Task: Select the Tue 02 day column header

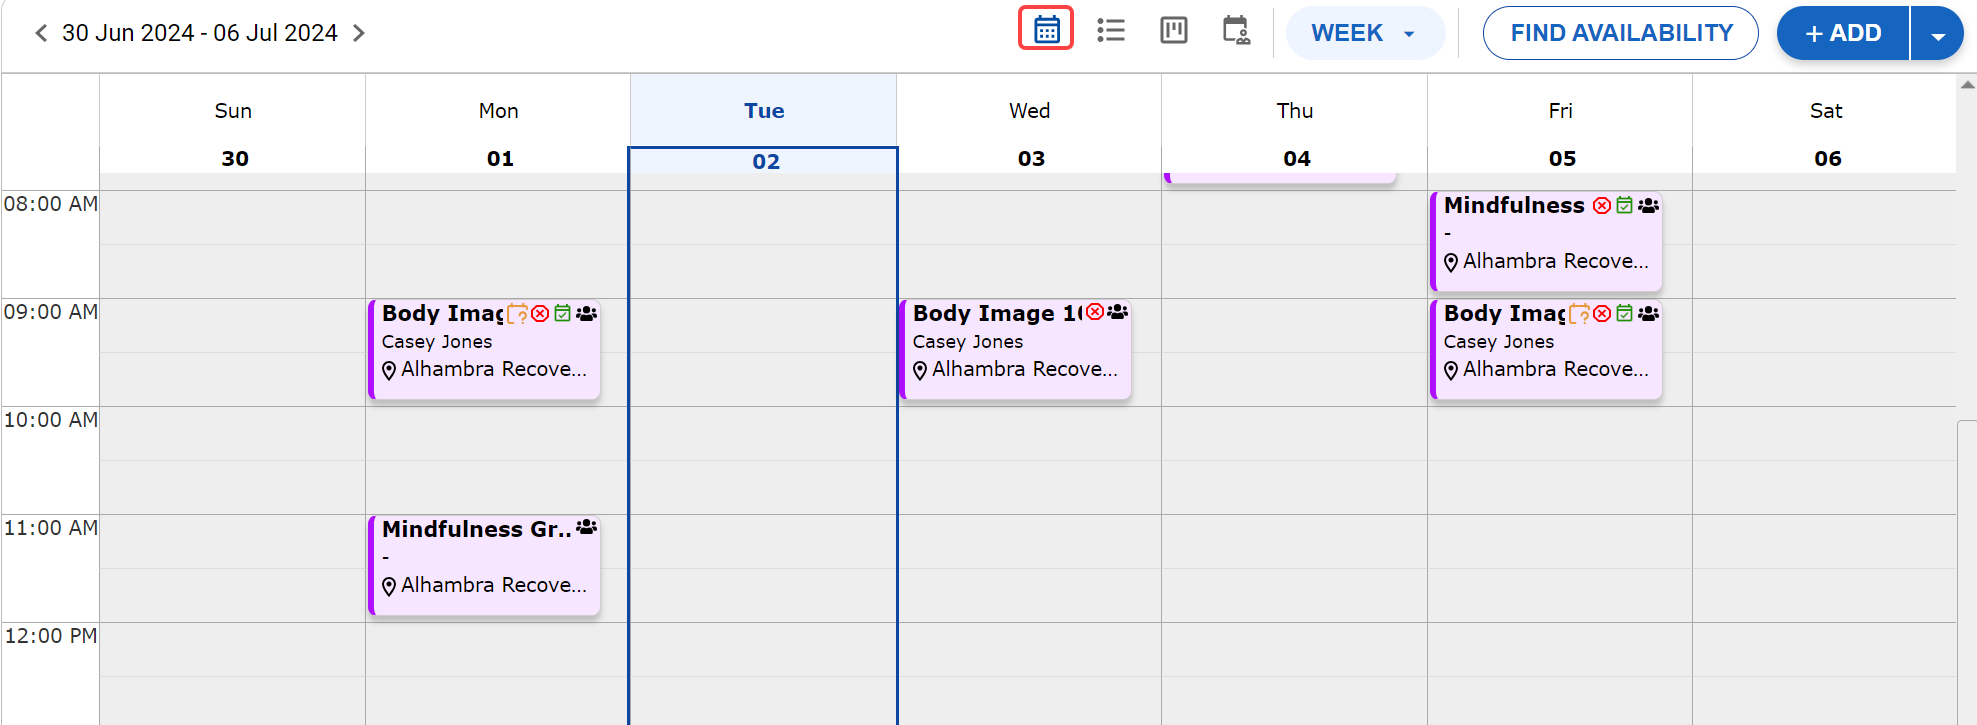Action: pos(764,135)
